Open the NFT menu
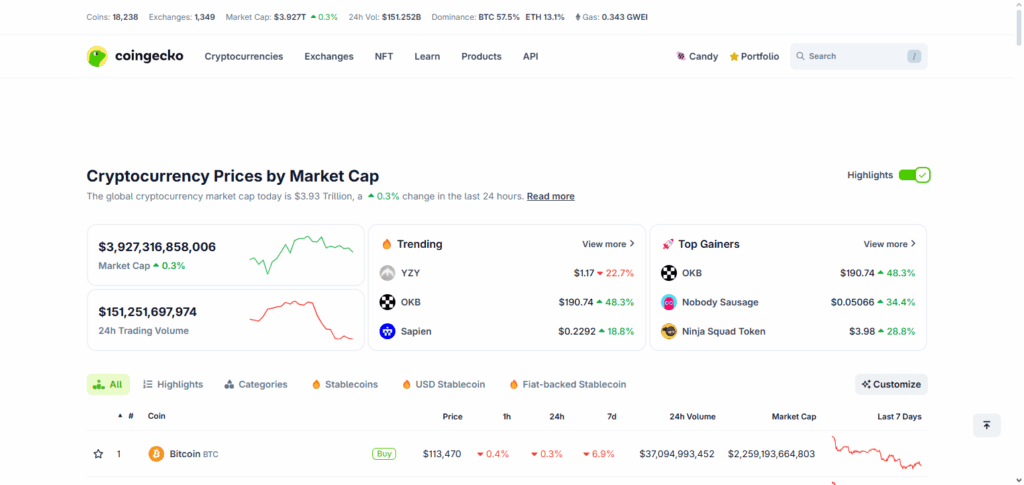 (384, 57)
